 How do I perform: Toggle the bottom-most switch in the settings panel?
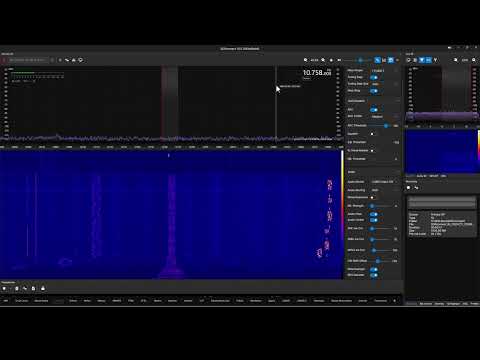[374, 275]
